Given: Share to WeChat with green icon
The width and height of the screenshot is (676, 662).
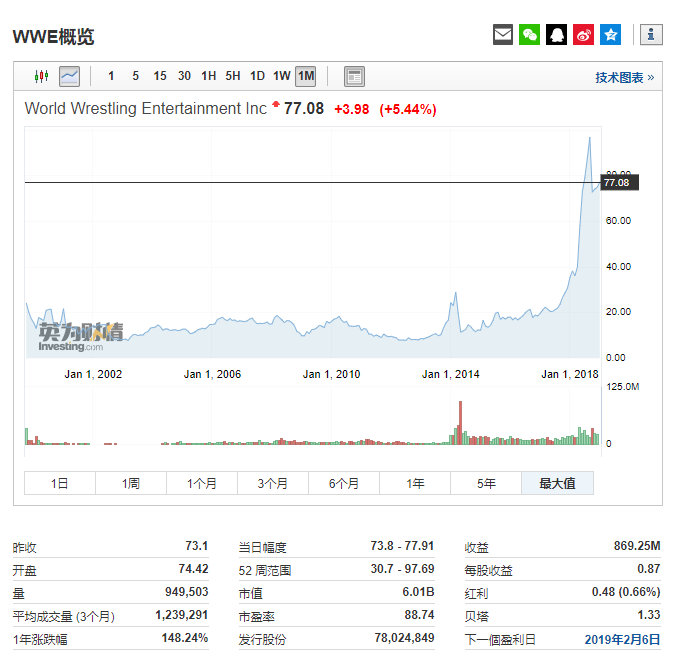Looking at the screenshot, I should coord(529,34).
